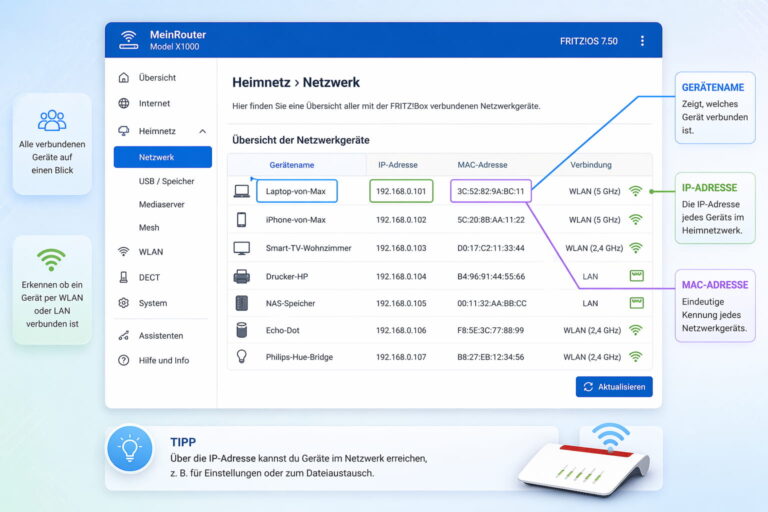Click the System gear icon
The width and height of the screenshot is (768, 512).
click(x=124, y=303)
